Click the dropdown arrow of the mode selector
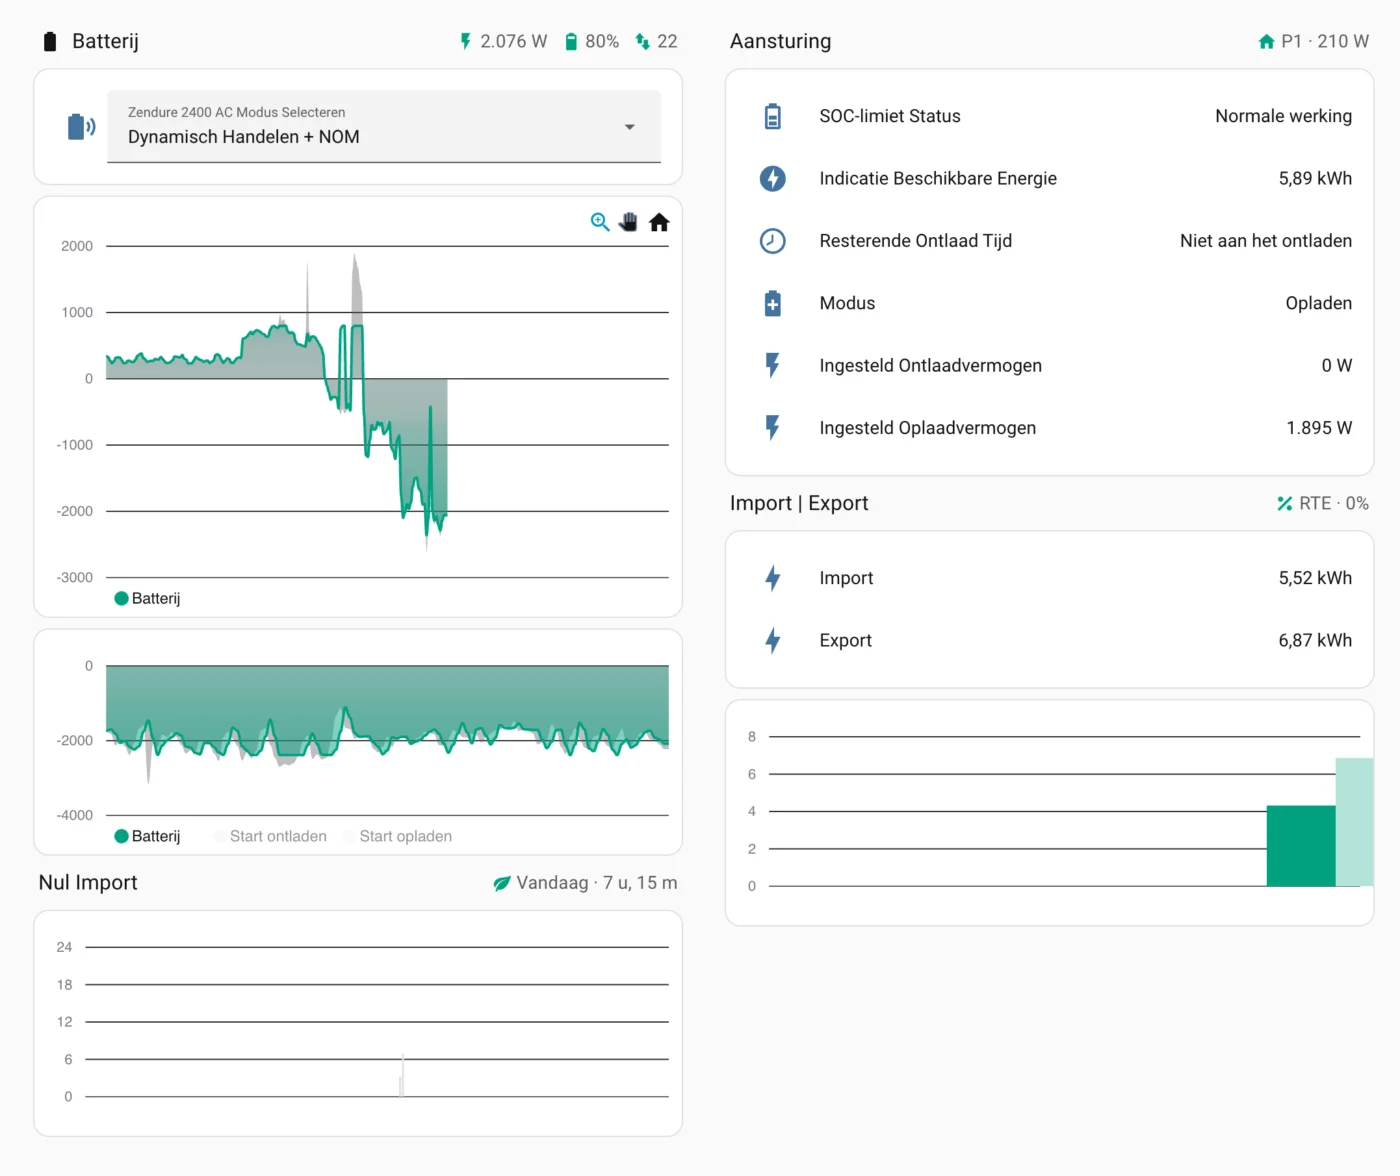Screen dimensions: 1400x1176 pos(630,127)
